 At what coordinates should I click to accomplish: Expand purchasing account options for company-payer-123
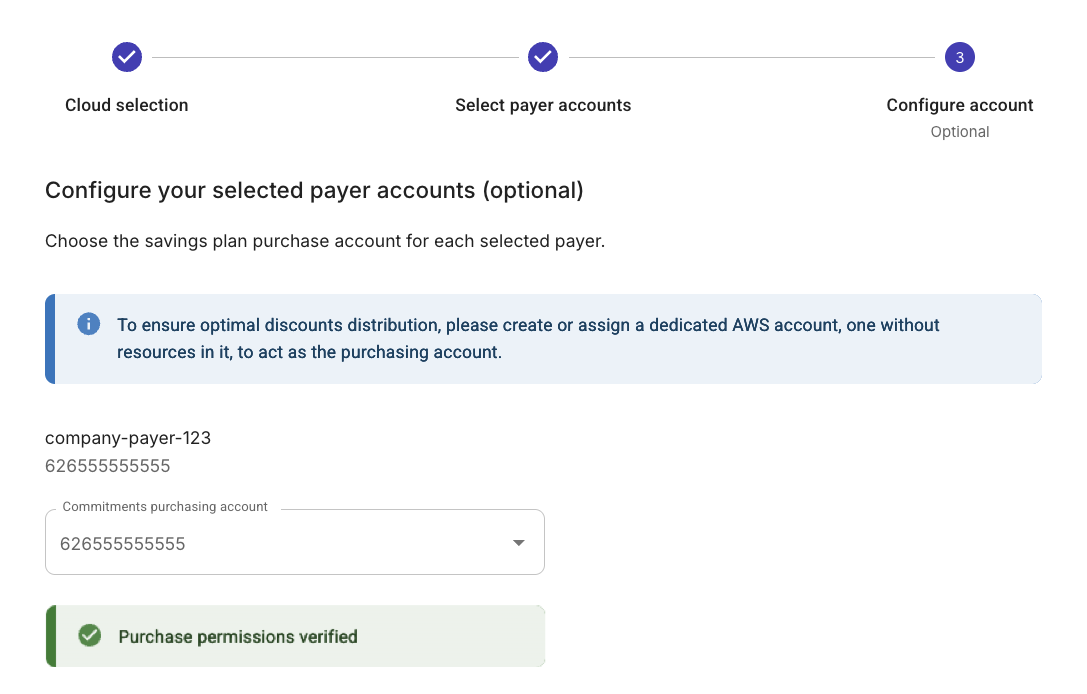click(x=294, y=542)
